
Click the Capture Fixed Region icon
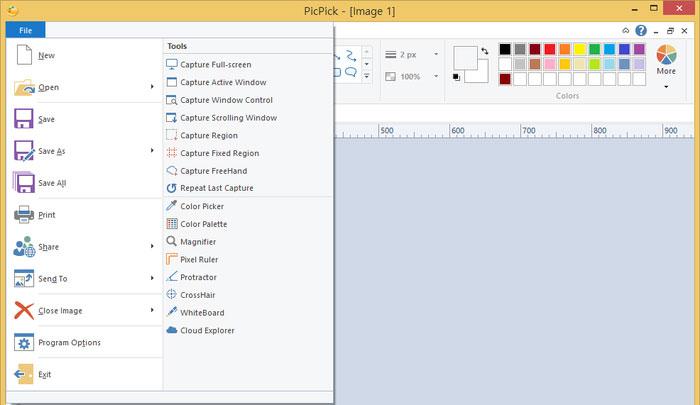(171, 153)
